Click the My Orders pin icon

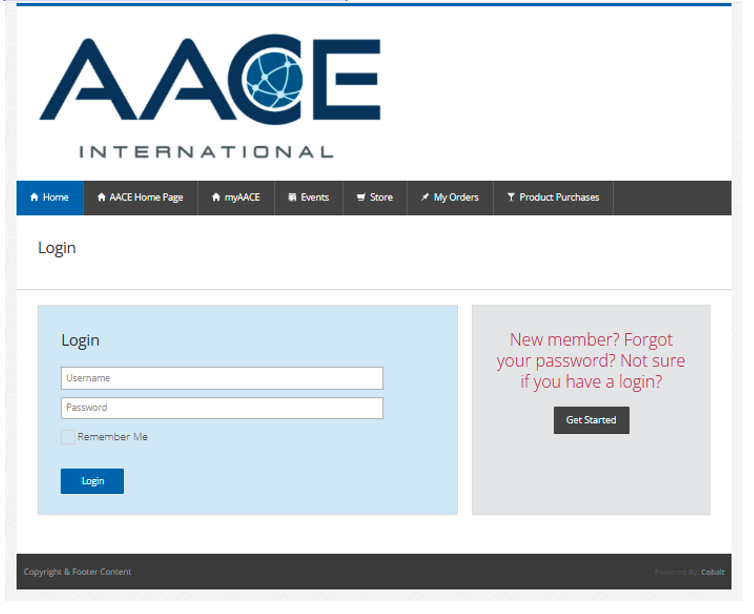tap(425, 198)
